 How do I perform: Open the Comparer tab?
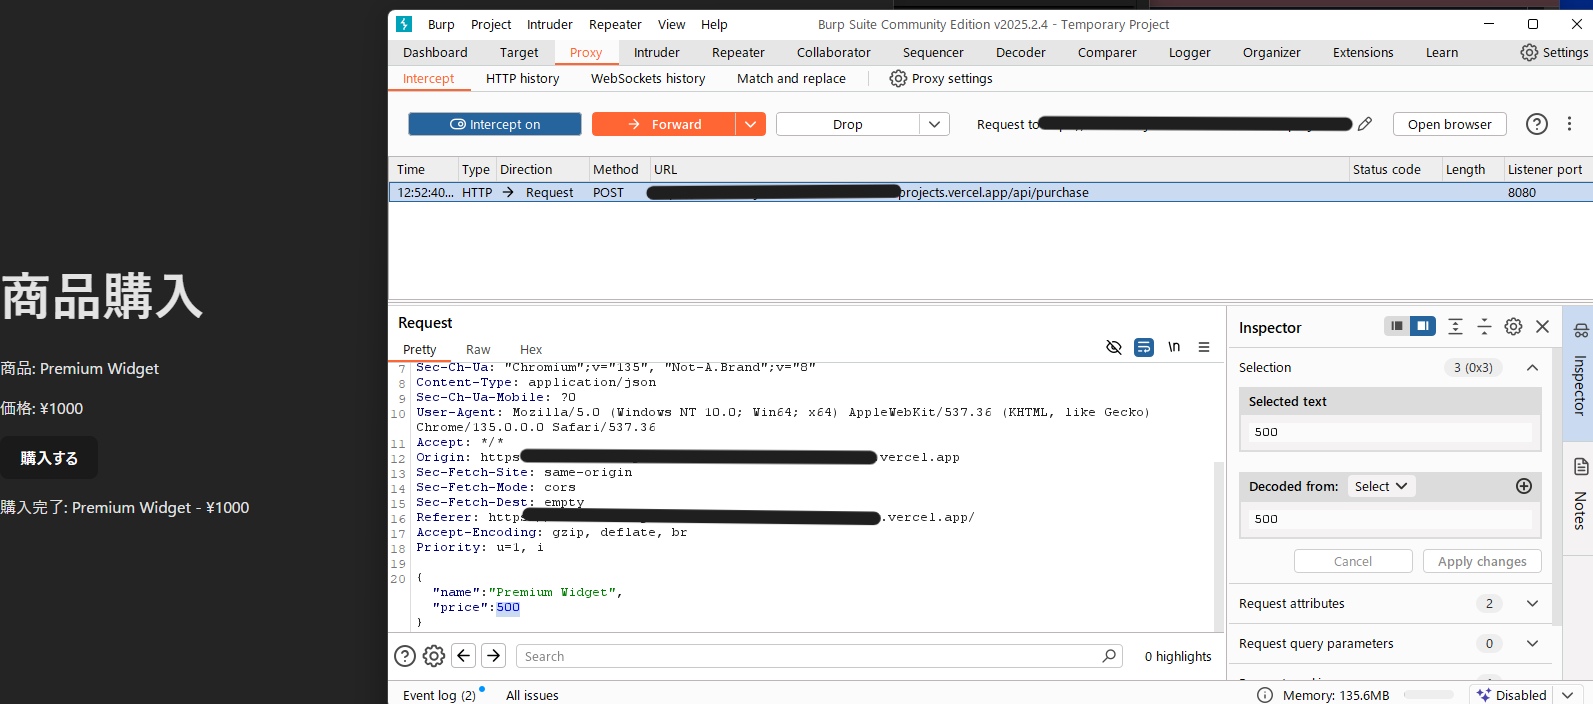coord(1107,52)
